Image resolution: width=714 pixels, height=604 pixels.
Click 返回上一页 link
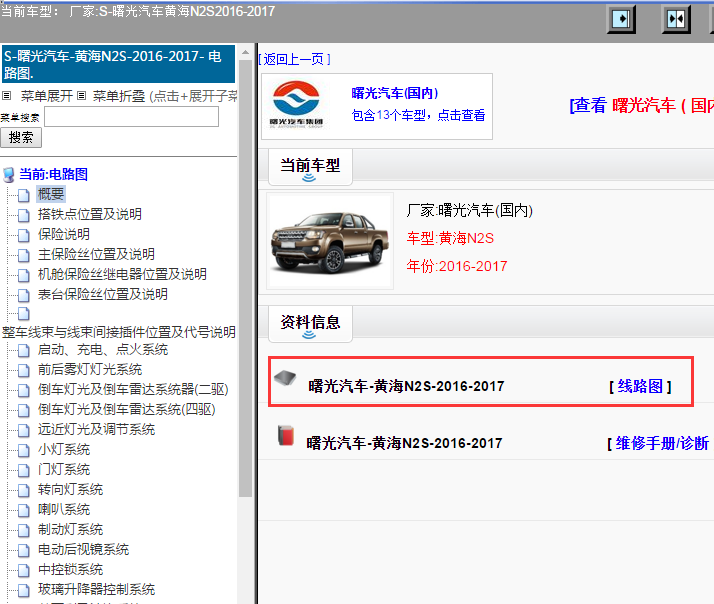pyautogui.click(x=294, y=59)
